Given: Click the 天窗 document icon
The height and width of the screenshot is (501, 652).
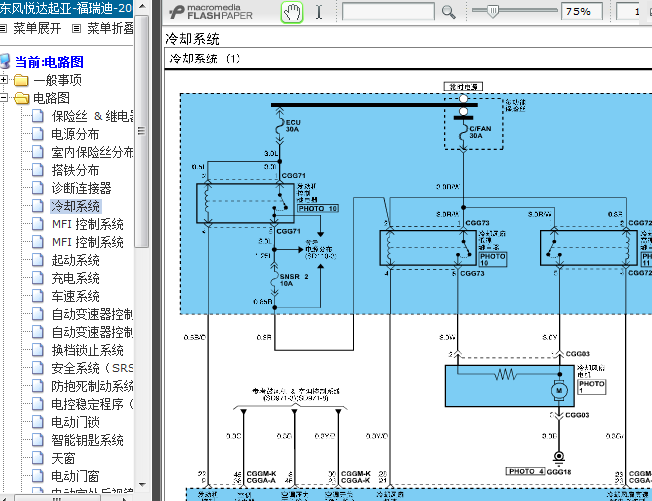Looking at the screenshot, I should pos(38,458).
